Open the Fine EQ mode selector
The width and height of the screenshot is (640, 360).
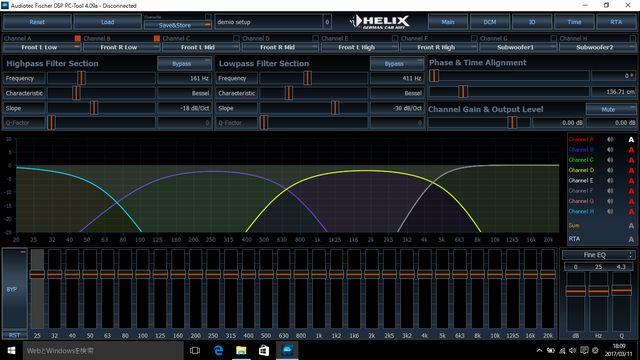(598, 255)
